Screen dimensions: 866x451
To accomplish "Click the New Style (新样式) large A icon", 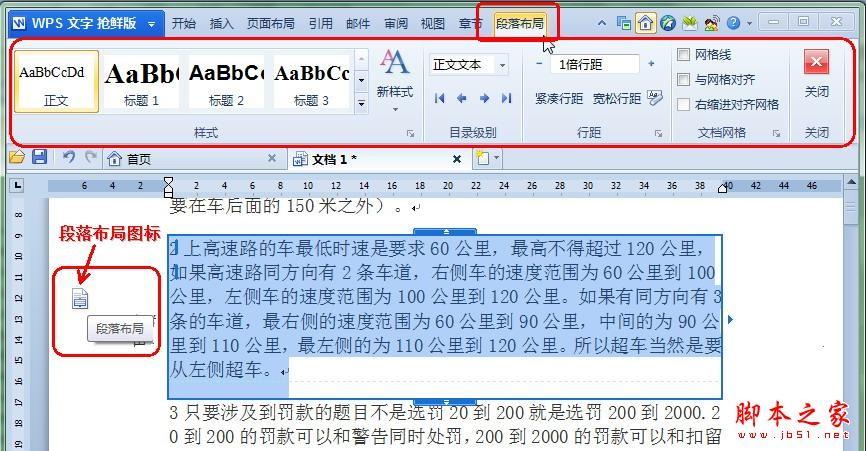I will click(x=394, y=62).
